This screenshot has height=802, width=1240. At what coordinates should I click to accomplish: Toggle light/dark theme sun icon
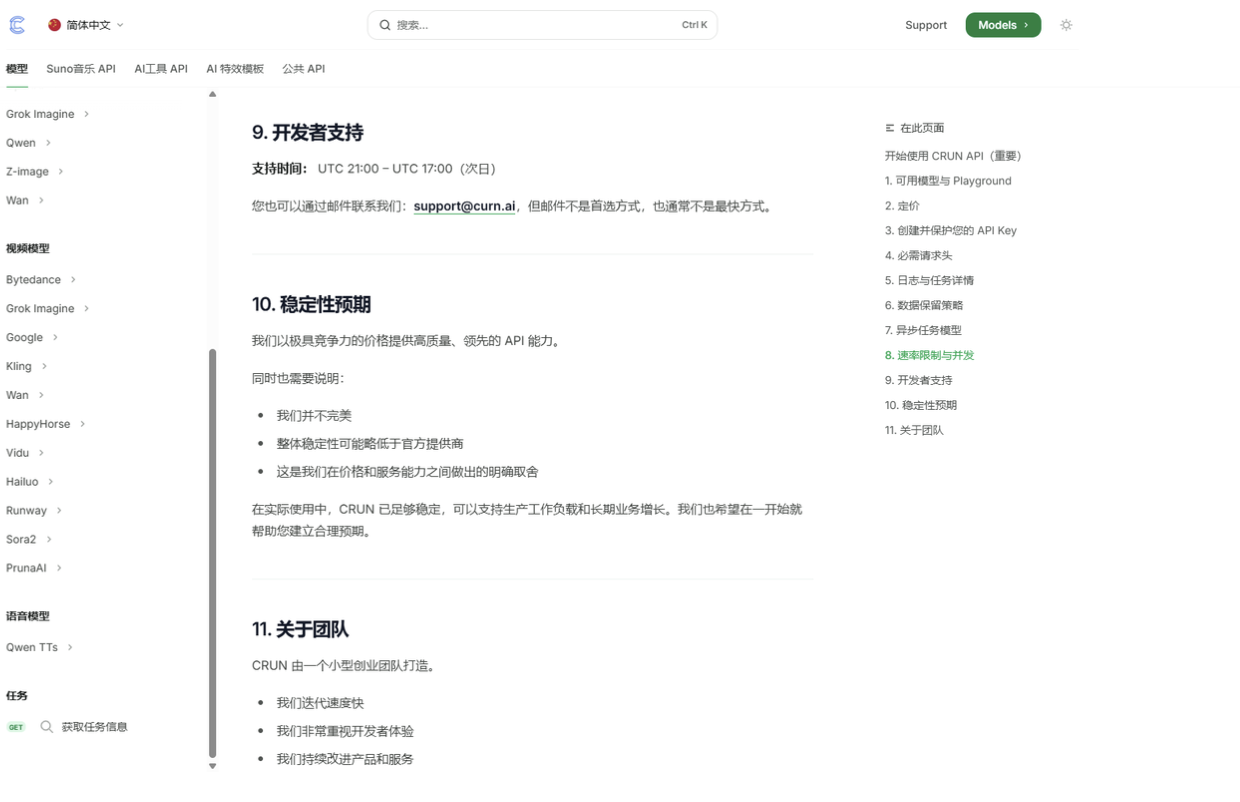[x=1066, y=25]
